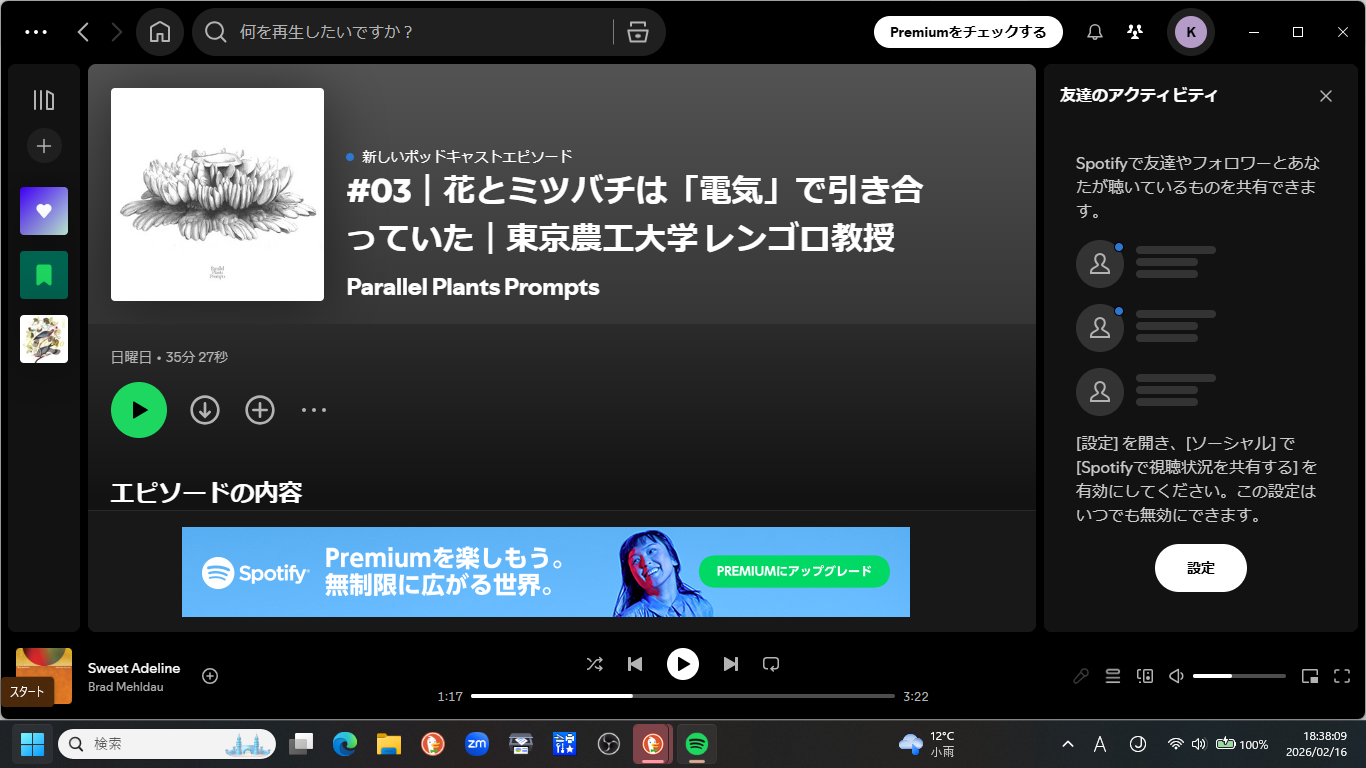Open the notifications bell
Image resolution: width=1366 pixels, height=768 pixels.
click(1095, 32)
